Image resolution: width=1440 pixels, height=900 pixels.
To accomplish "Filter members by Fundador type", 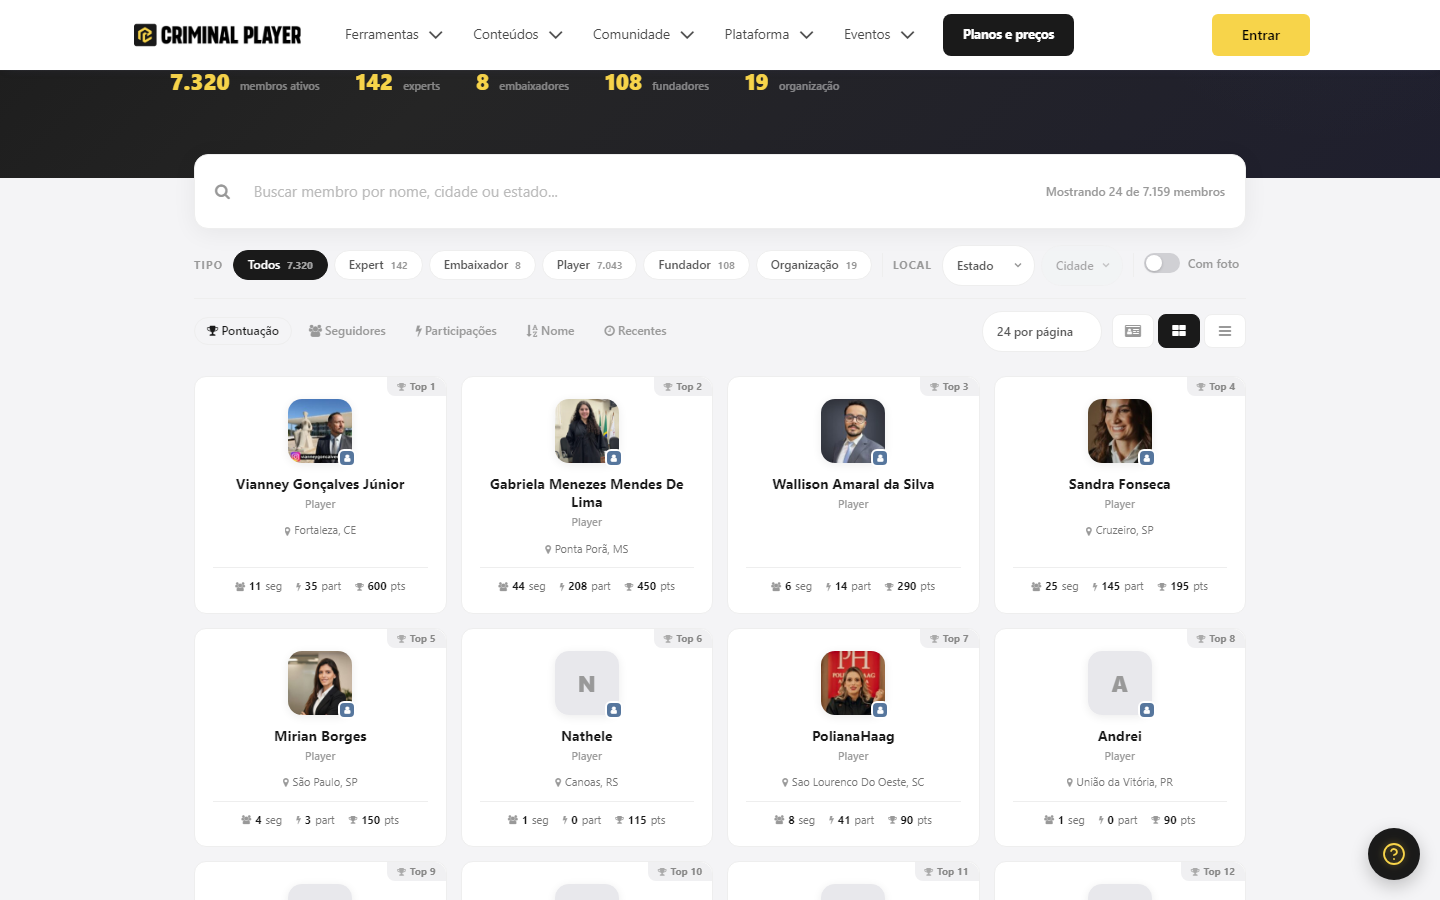I will point(696,265).
